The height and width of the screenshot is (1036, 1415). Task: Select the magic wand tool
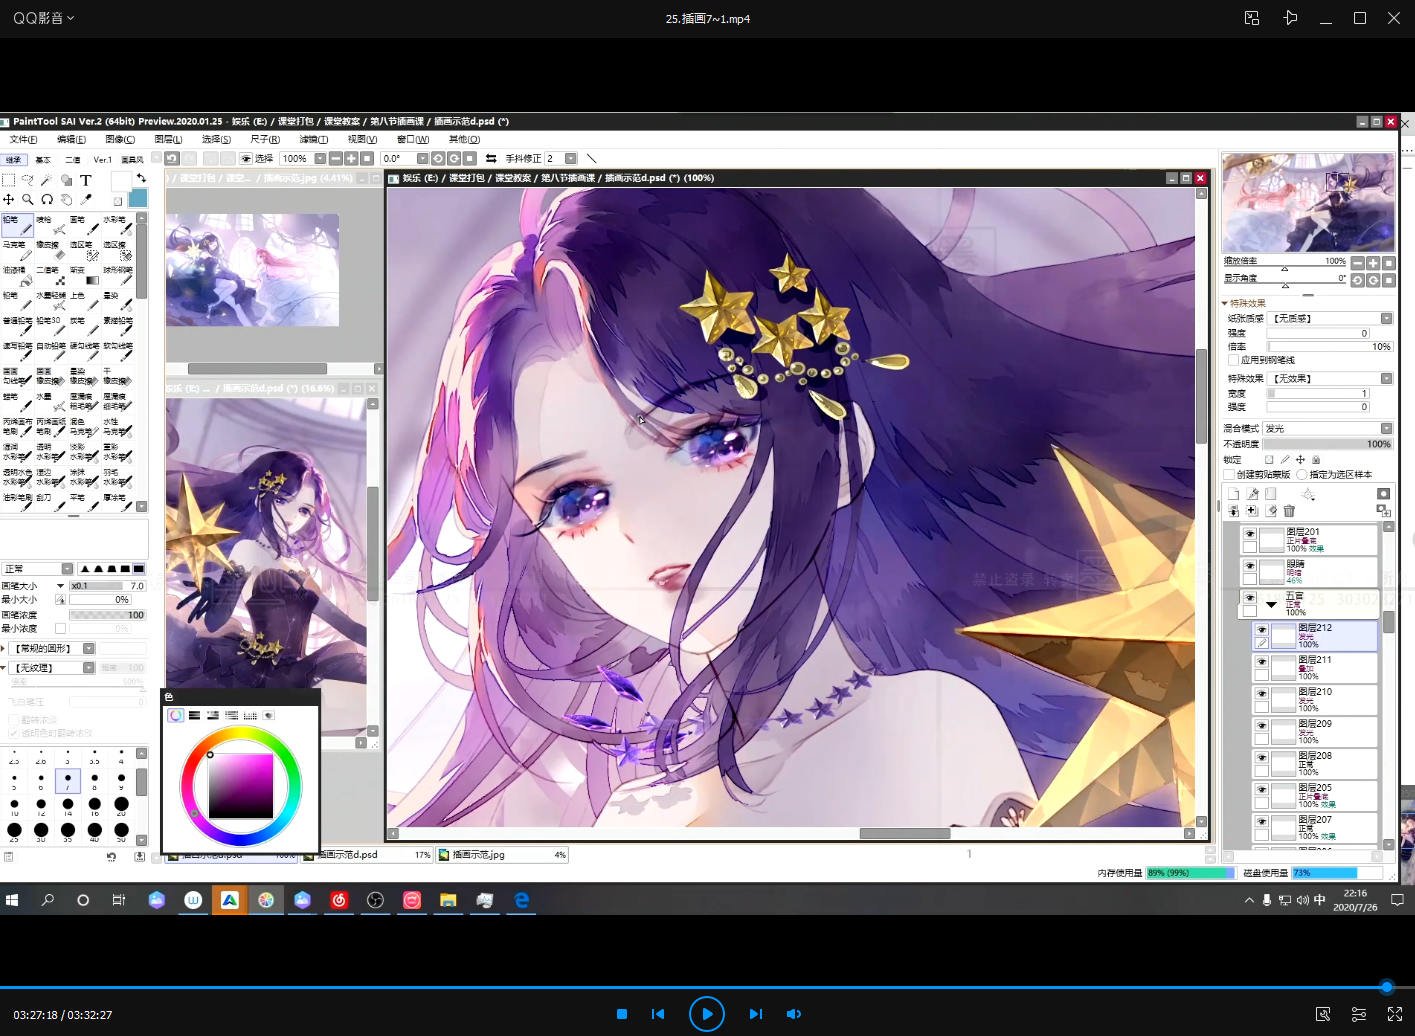(x=47, y=180)
